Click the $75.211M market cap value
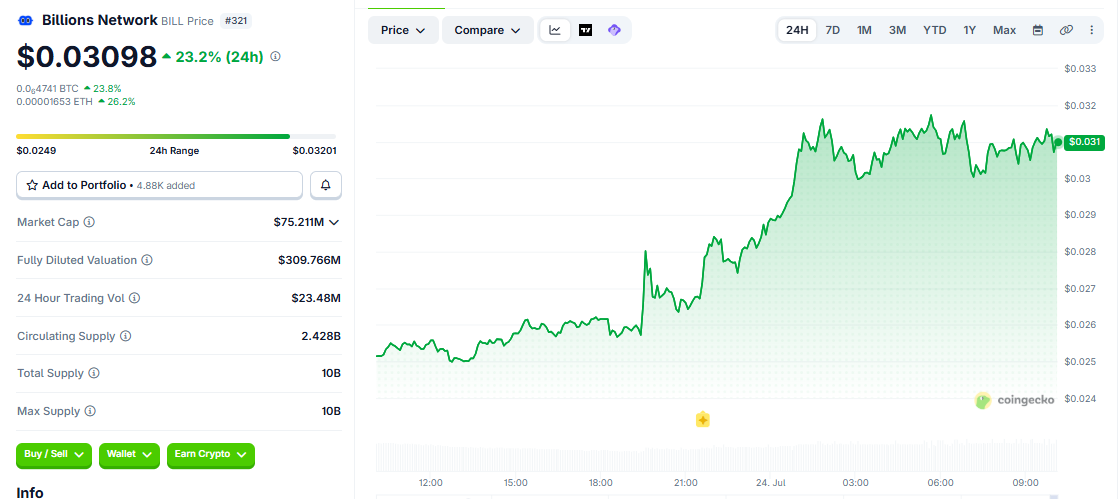Viewport: 1119px width, 499px height. pyautogui.click(x=298, y=222)
